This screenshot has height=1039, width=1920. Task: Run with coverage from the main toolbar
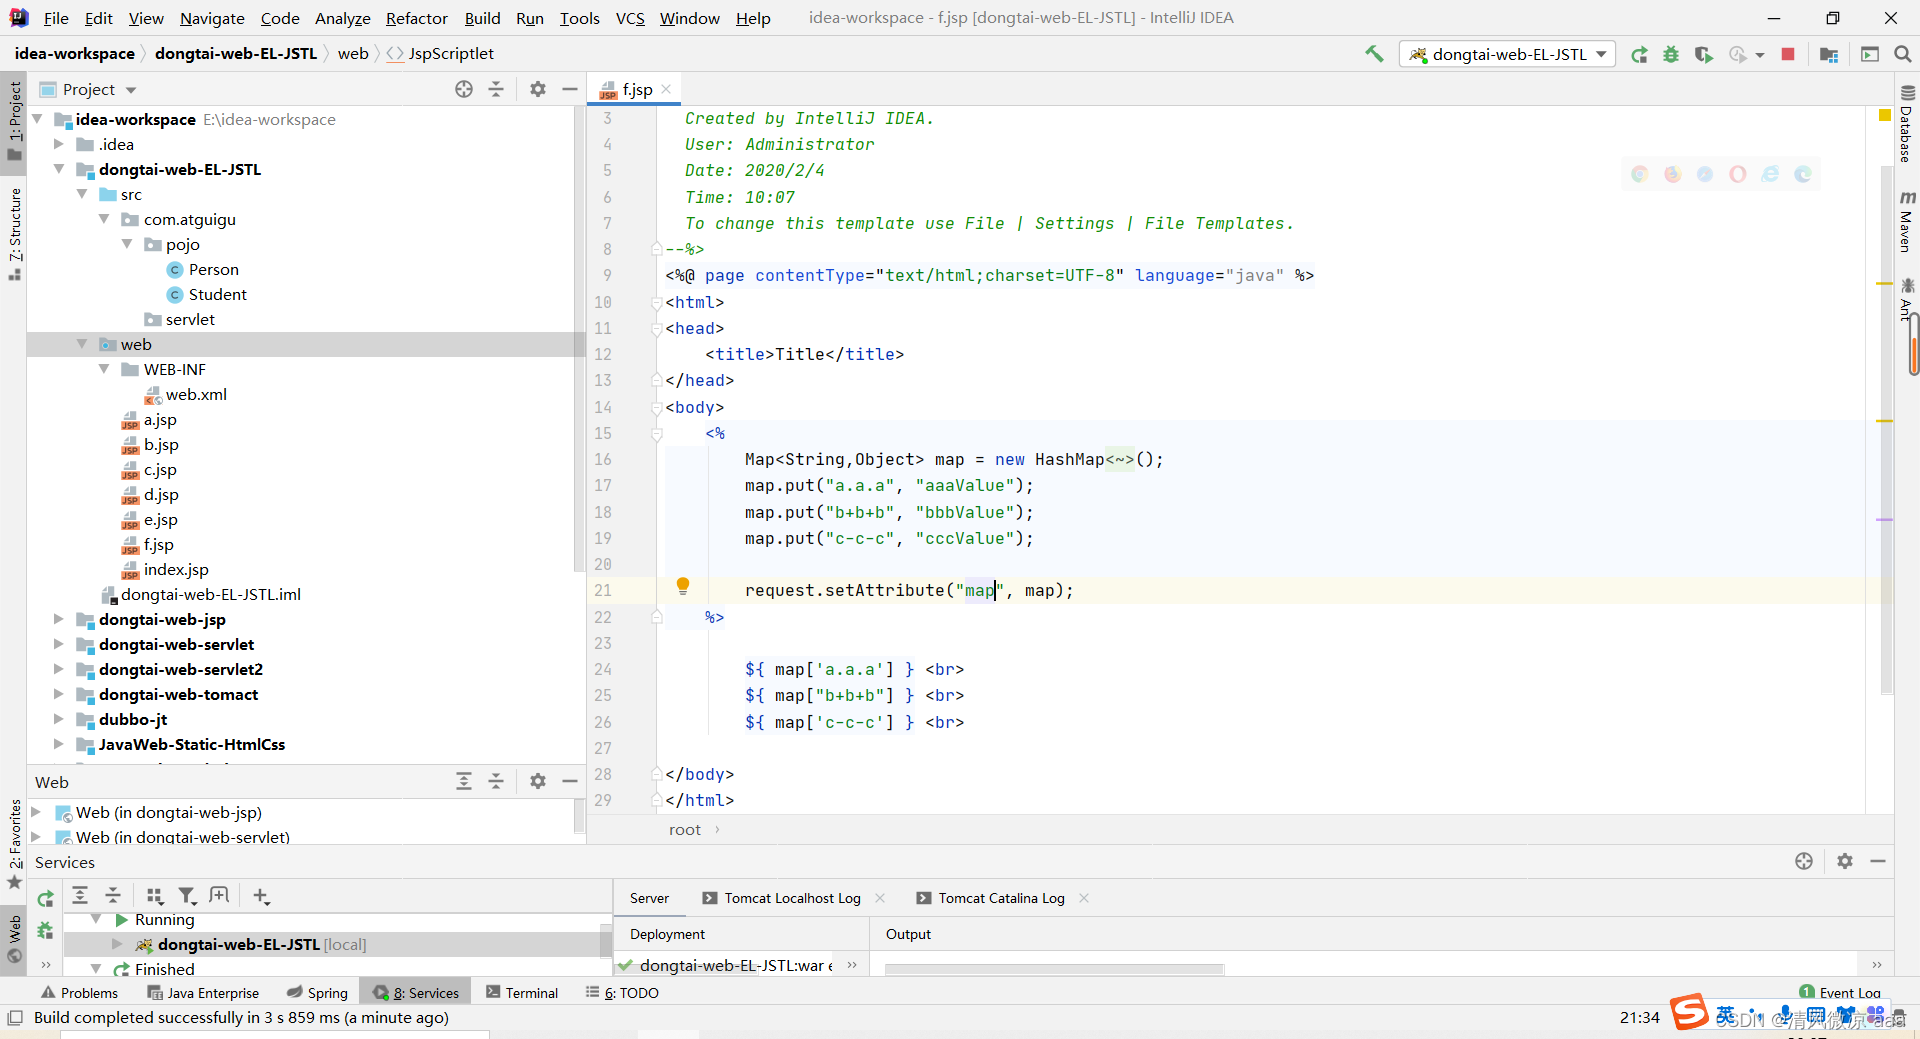[1704, 54]
